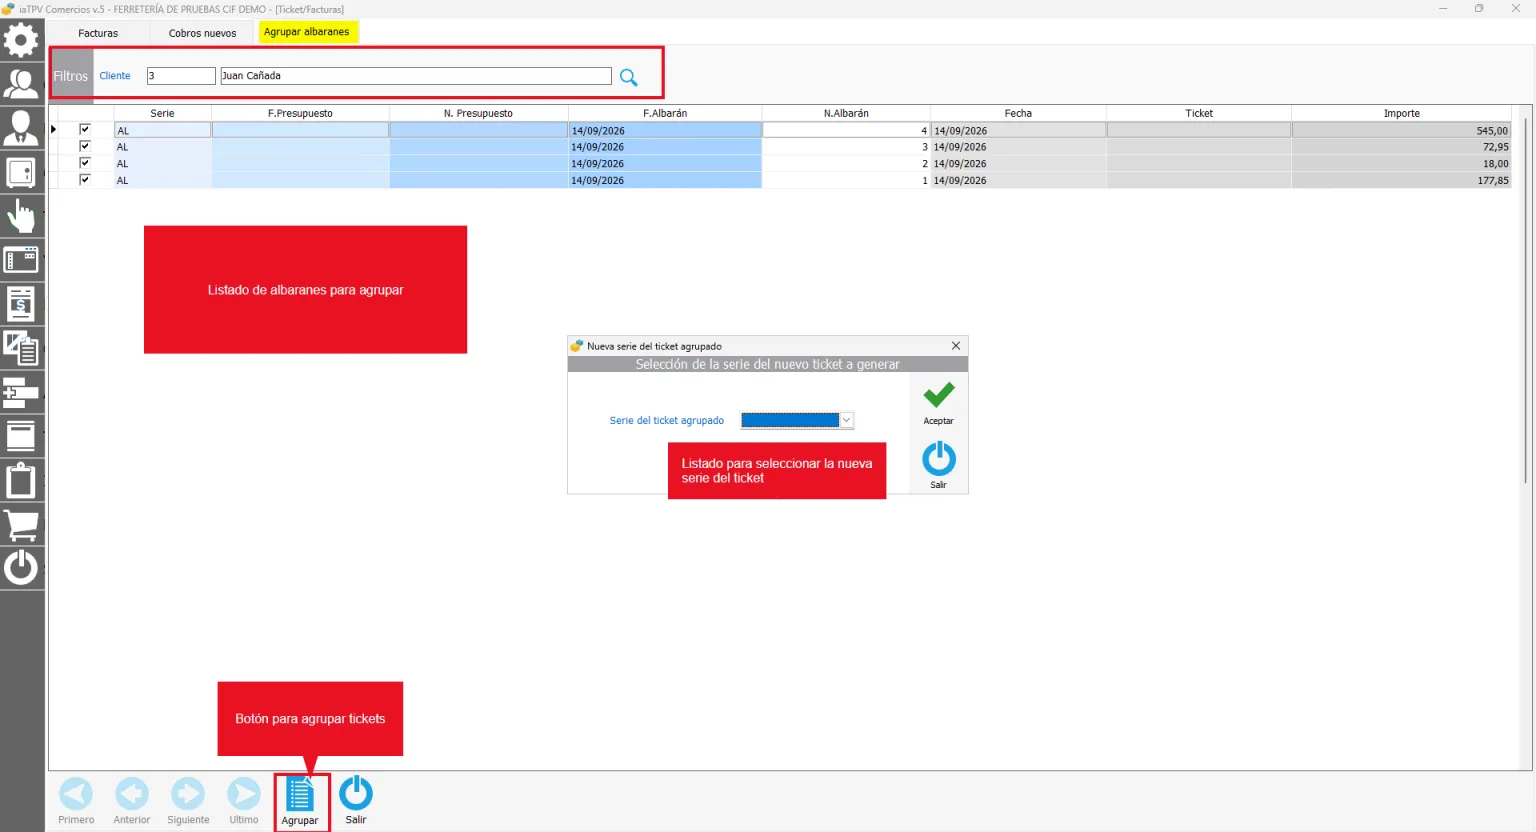The width and height of the screenshot is (1536, 832).
Task: Open the cash safe sidebar icon
Action: tap(21, 172)
